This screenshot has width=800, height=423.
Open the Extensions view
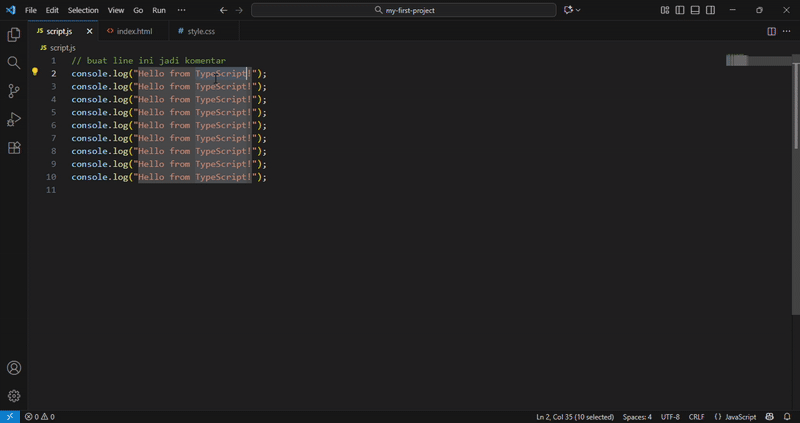[x=14, y=148]
